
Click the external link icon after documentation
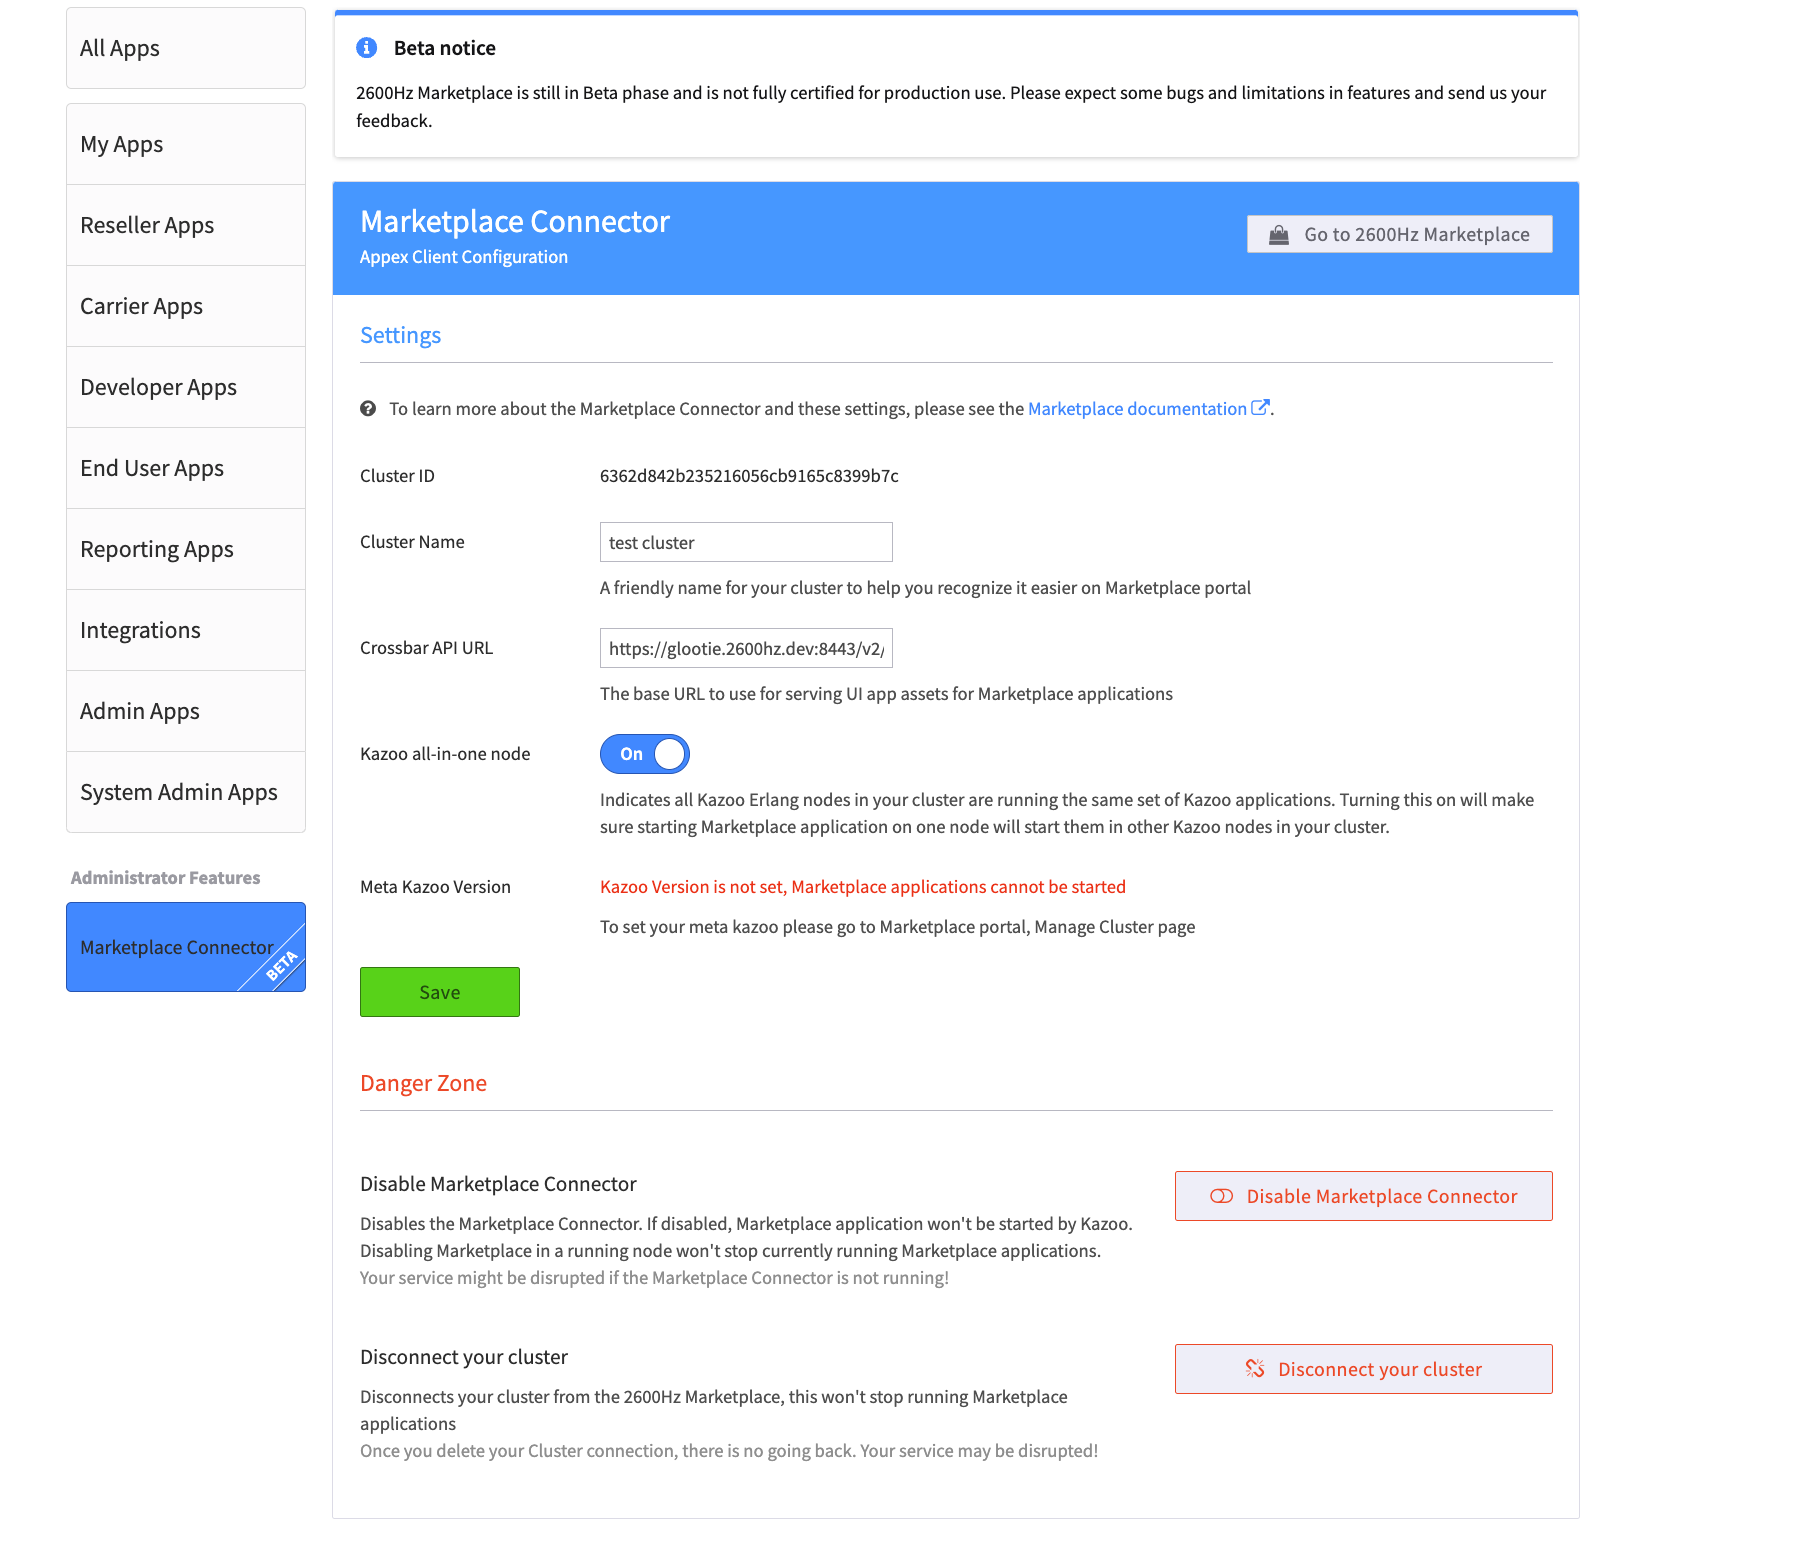[x=1260, y=407]
